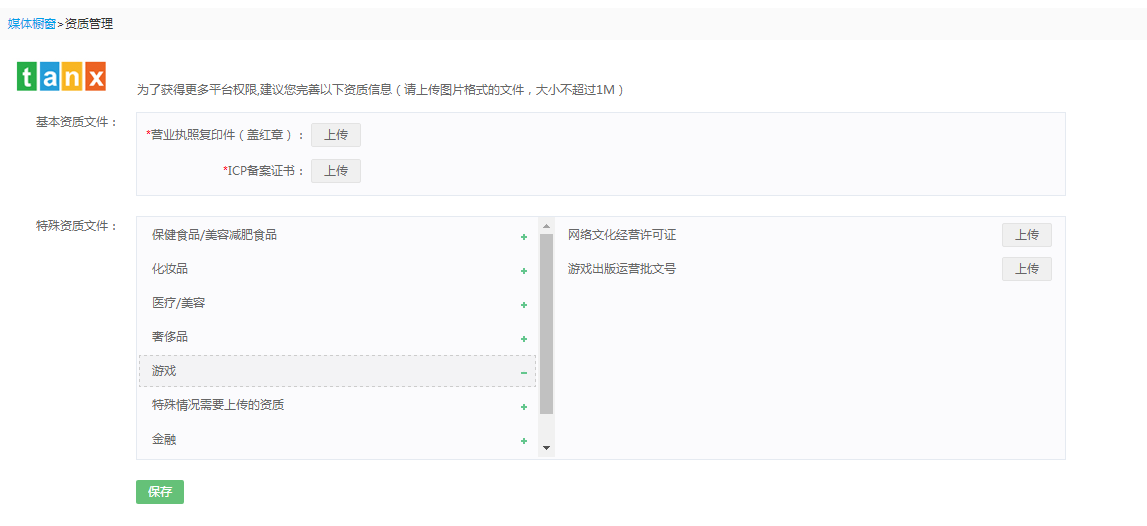This screenshot has height=526, width=1147.
Task: Upload 网络文化经营许可证 file
Action: pos(1026,235)
